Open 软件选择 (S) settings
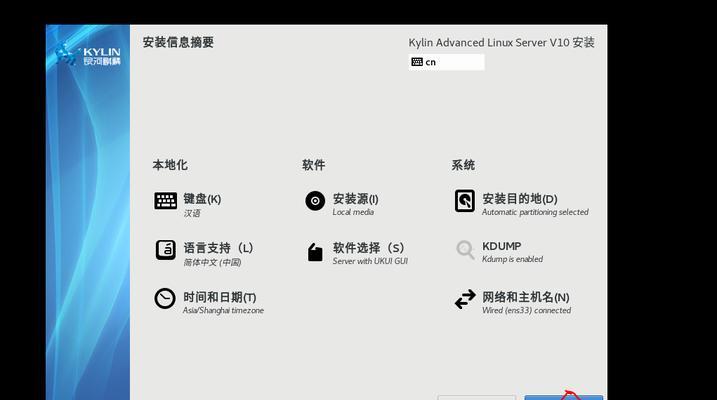Viewport: 717px width, 400px height. pyautogui.click(x=369, y=248)
